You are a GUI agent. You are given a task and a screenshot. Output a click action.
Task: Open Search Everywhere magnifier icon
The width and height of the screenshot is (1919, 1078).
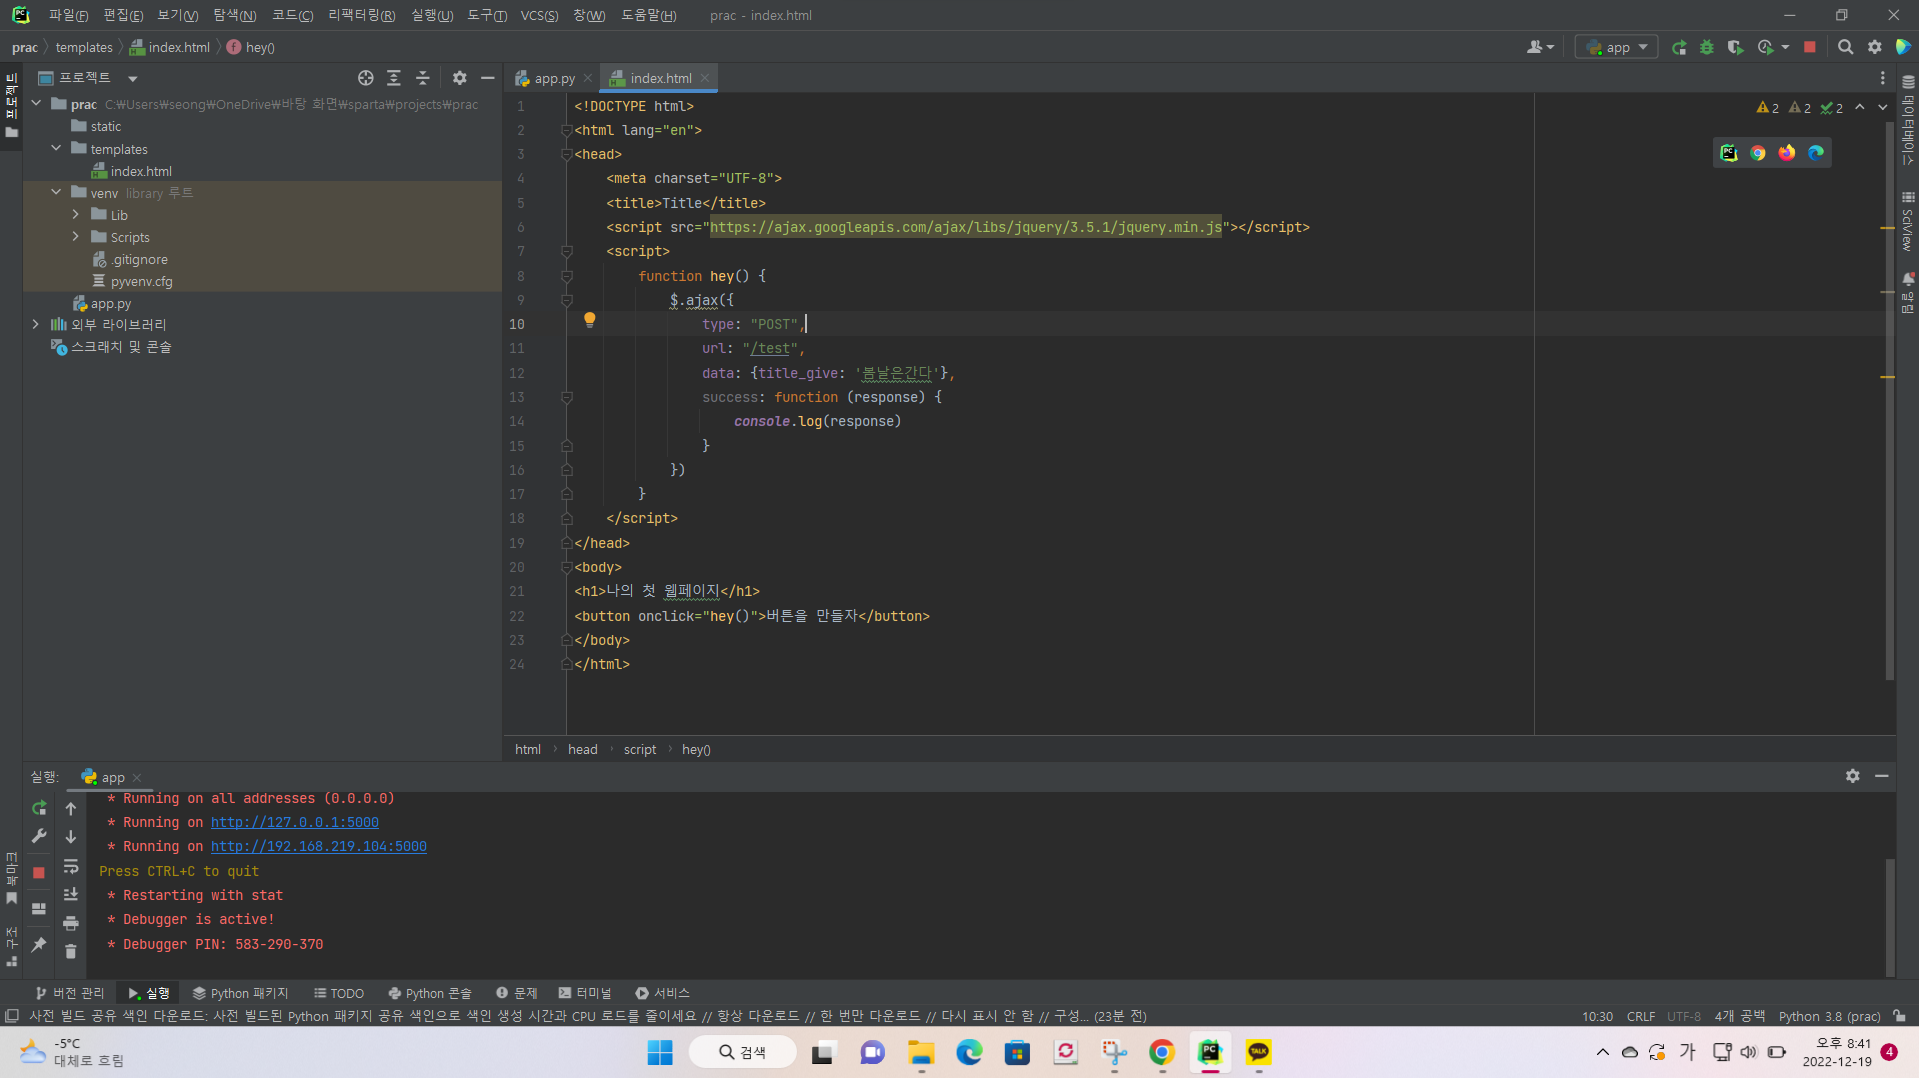tap(1845, 47)
